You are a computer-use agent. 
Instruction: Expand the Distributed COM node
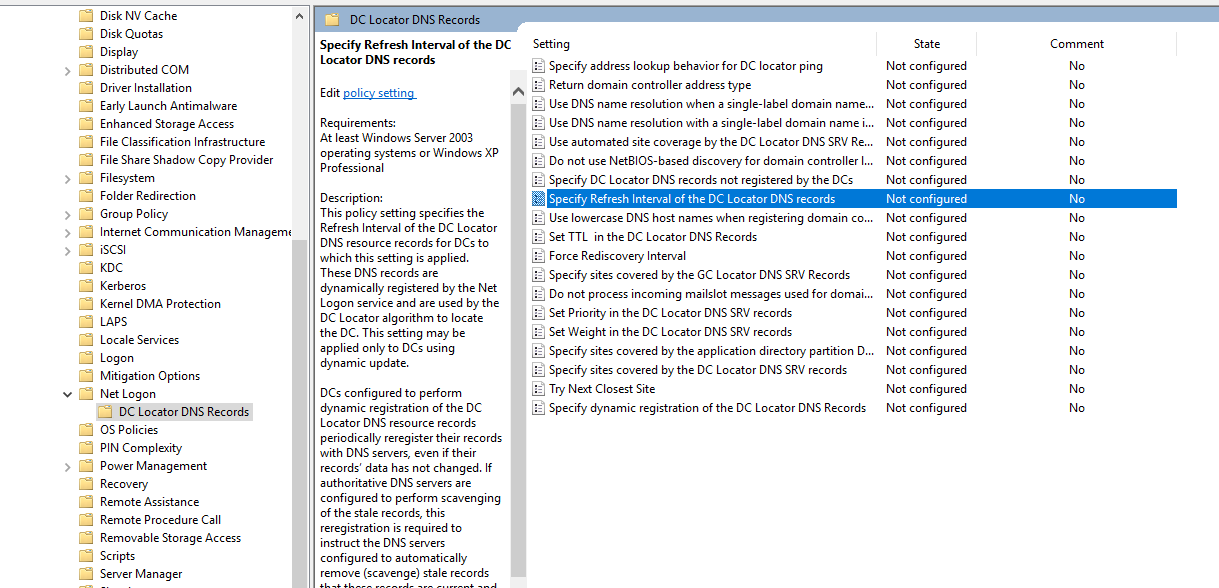(67, 69)
